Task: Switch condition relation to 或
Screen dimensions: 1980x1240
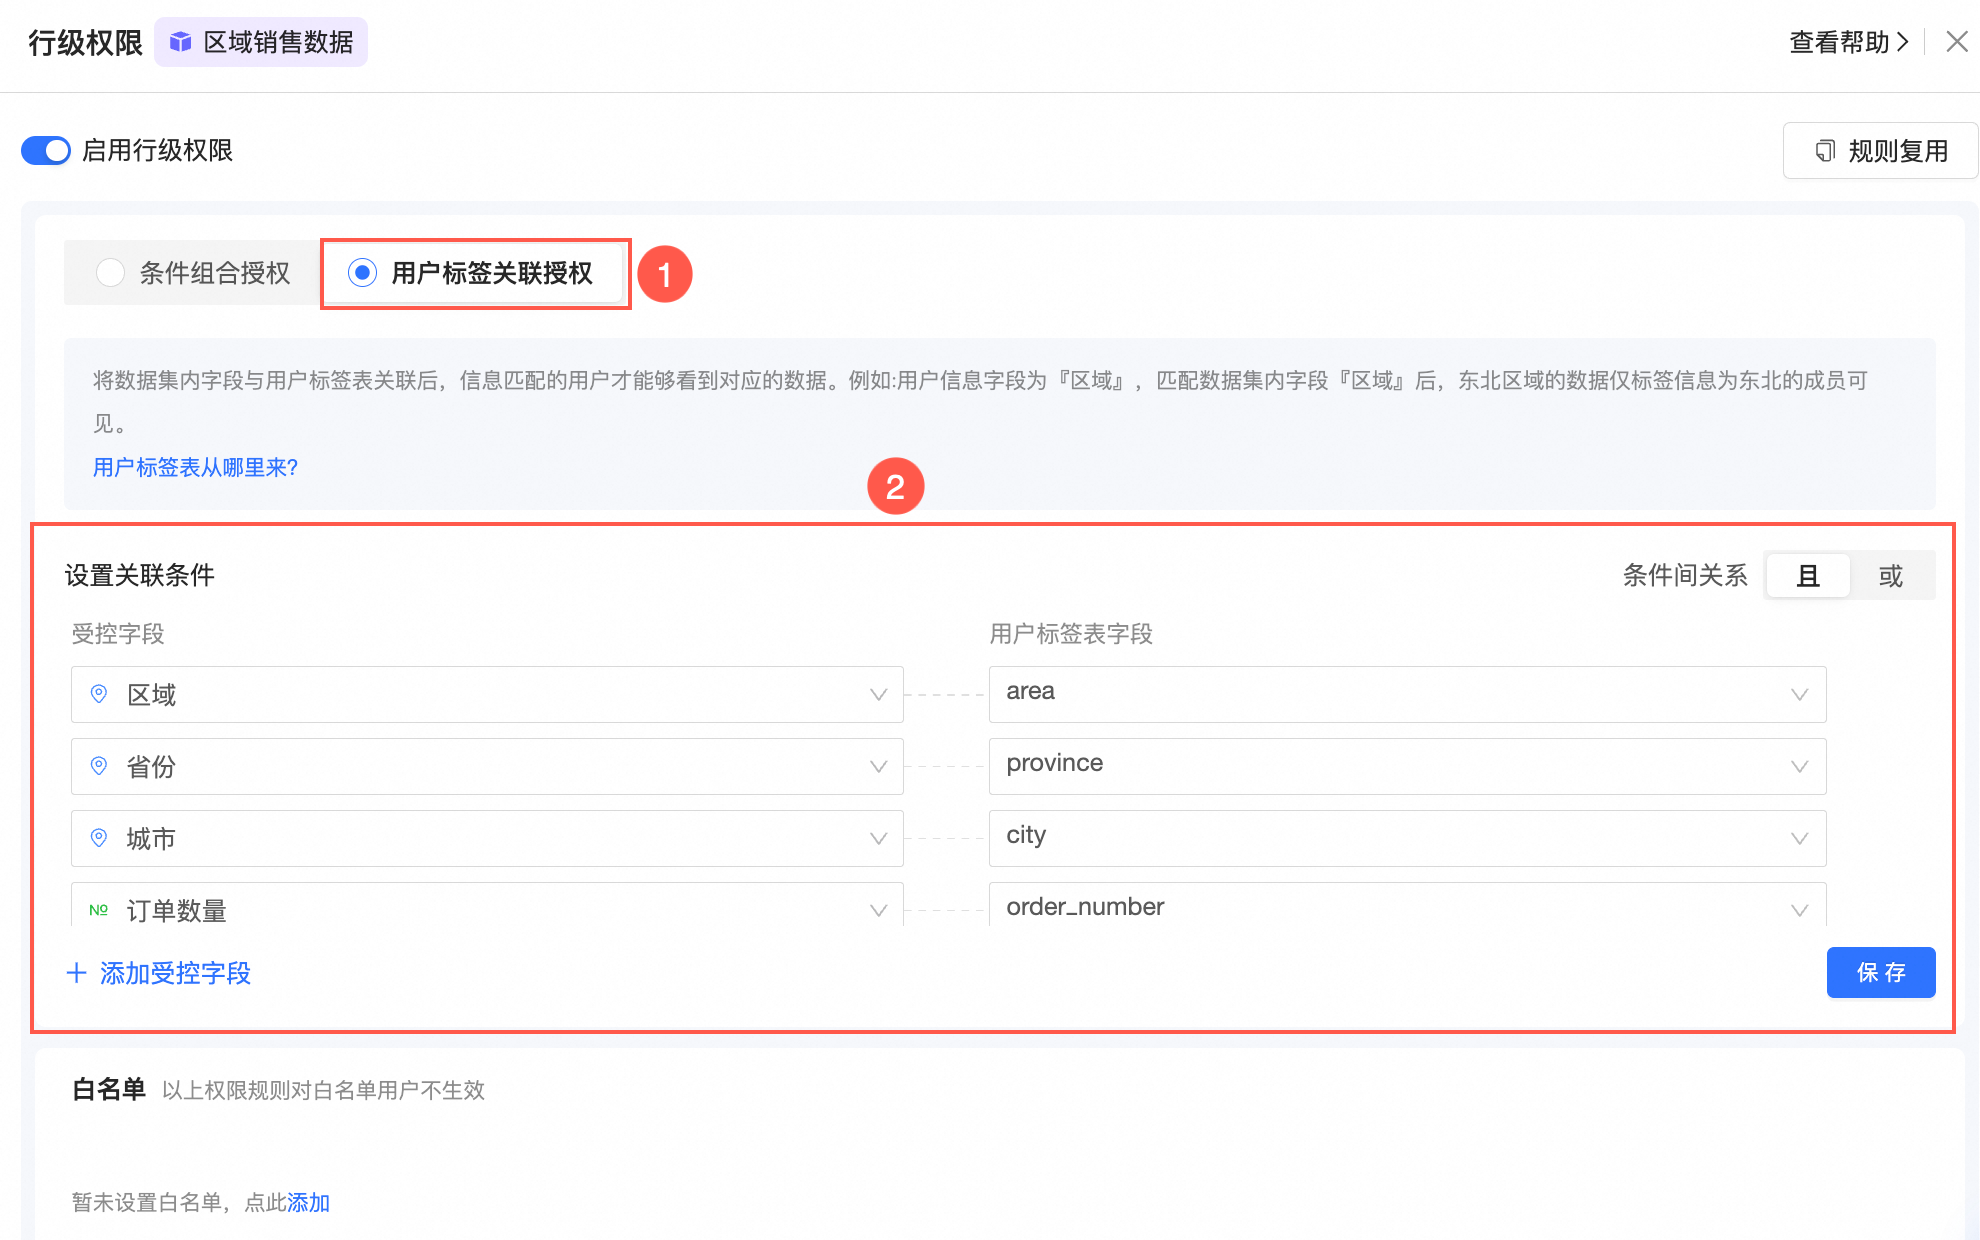Action: pyautogui.click(x=1890, y=576)
